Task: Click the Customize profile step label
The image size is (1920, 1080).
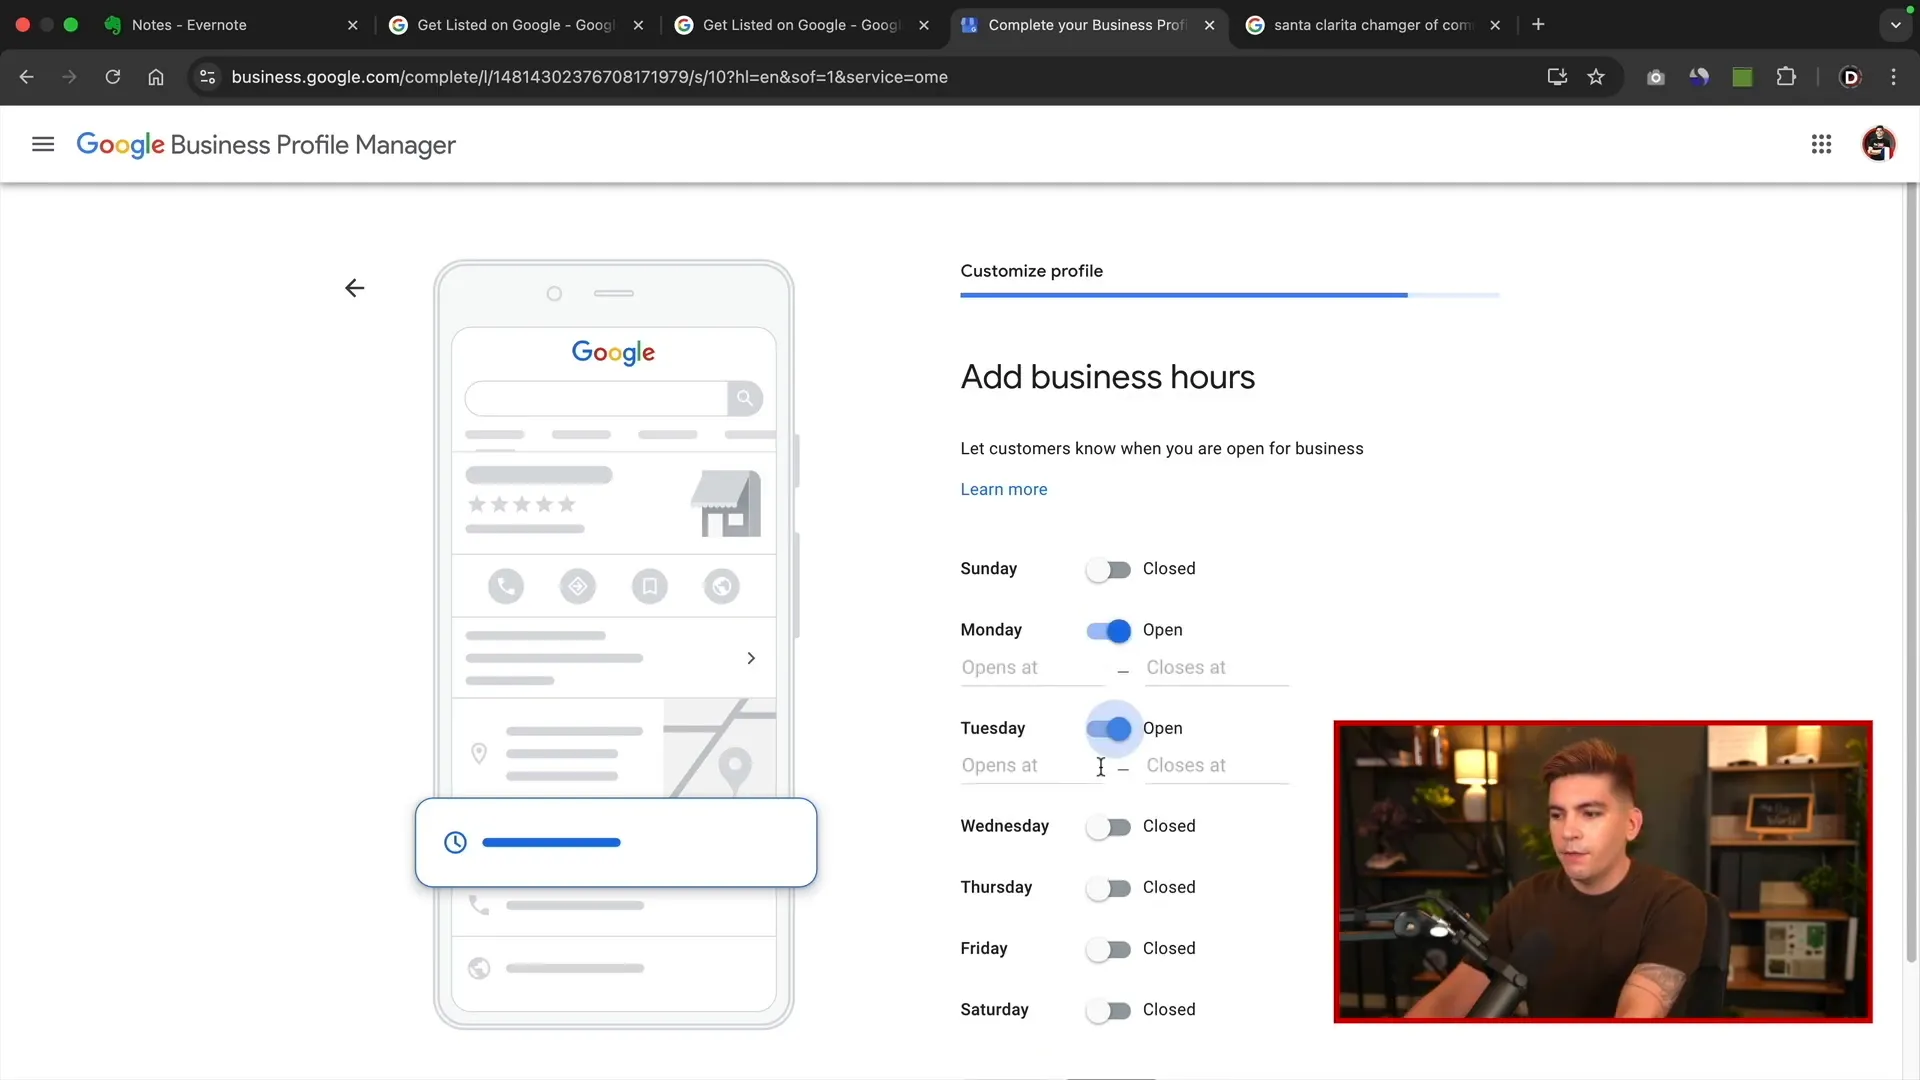Action: (x=1031, y=271)
